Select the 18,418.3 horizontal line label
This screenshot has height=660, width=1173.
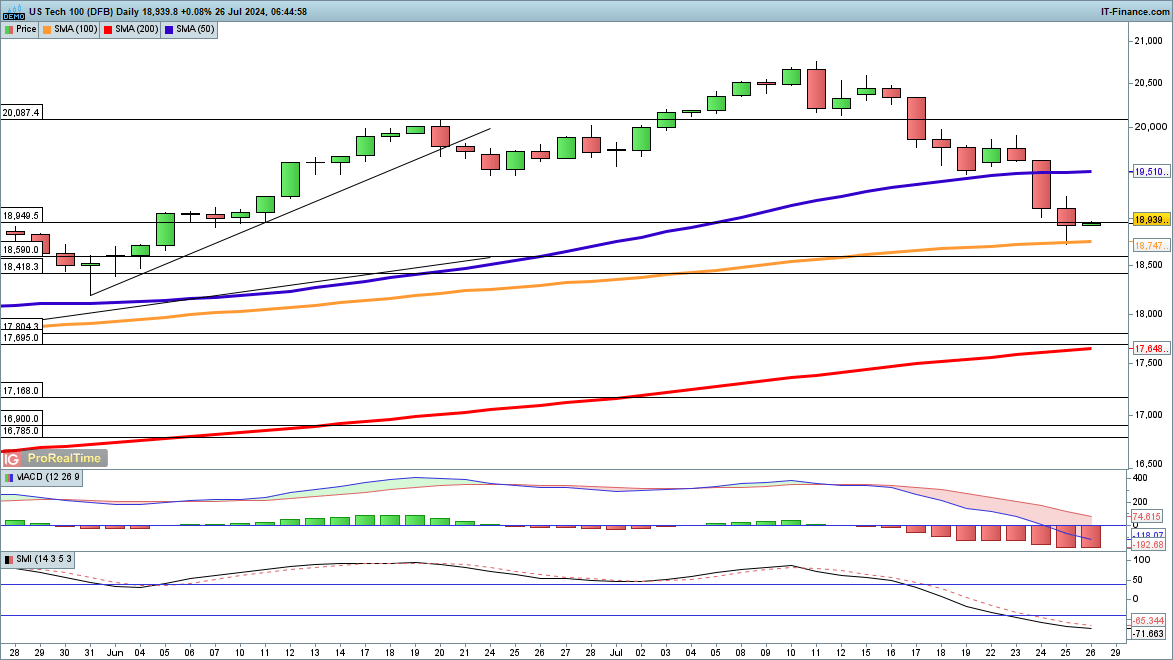[21, 266]
